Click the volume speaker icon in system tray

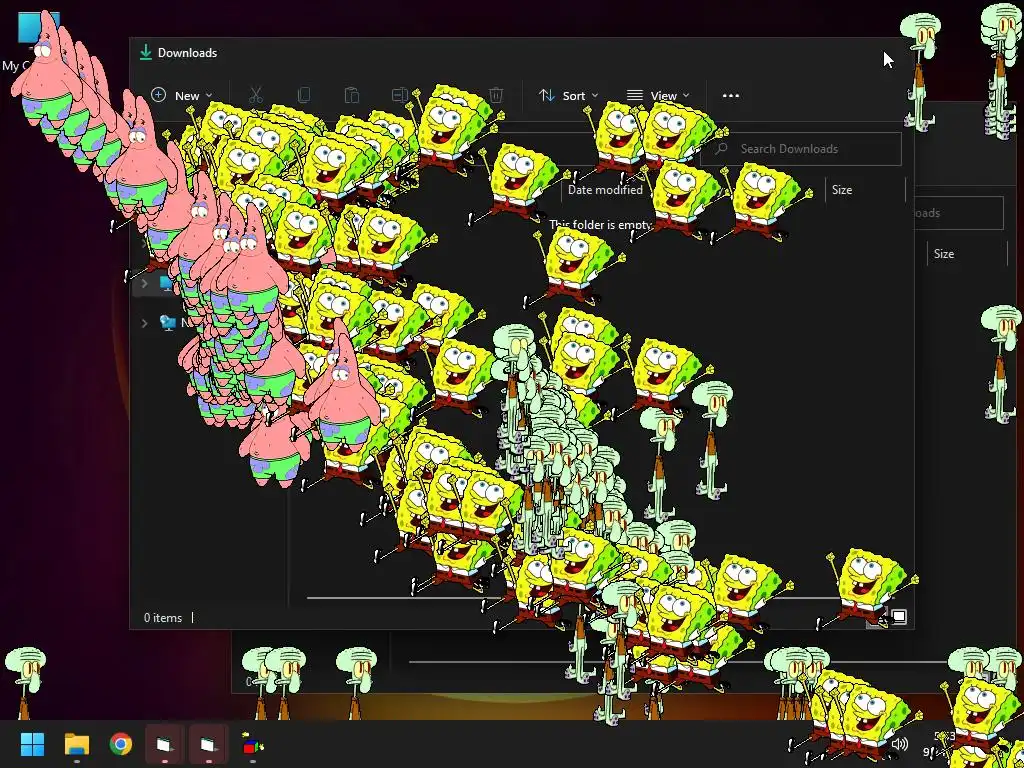pos(900,744)
